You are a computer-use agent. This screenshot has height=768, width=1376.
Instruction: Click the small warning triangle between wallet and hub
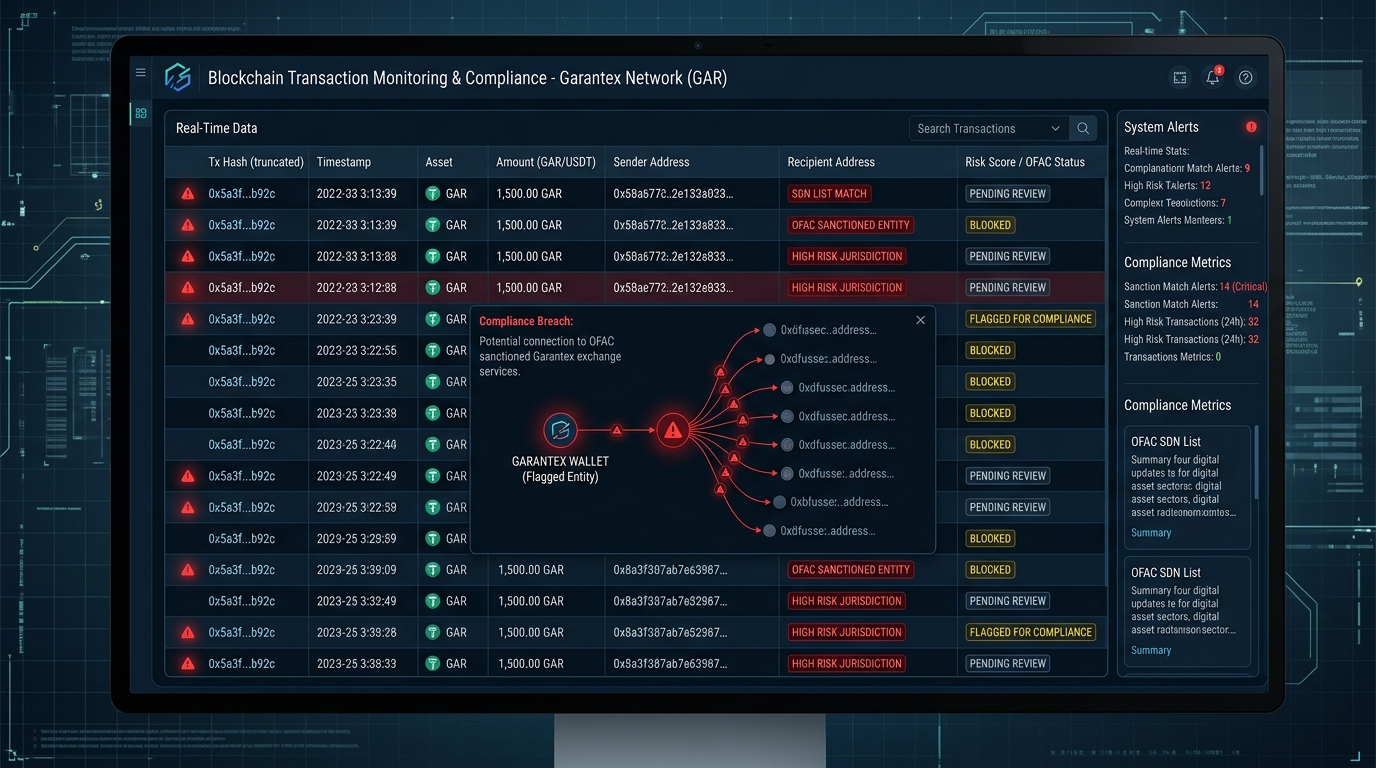tap(617, 430)
